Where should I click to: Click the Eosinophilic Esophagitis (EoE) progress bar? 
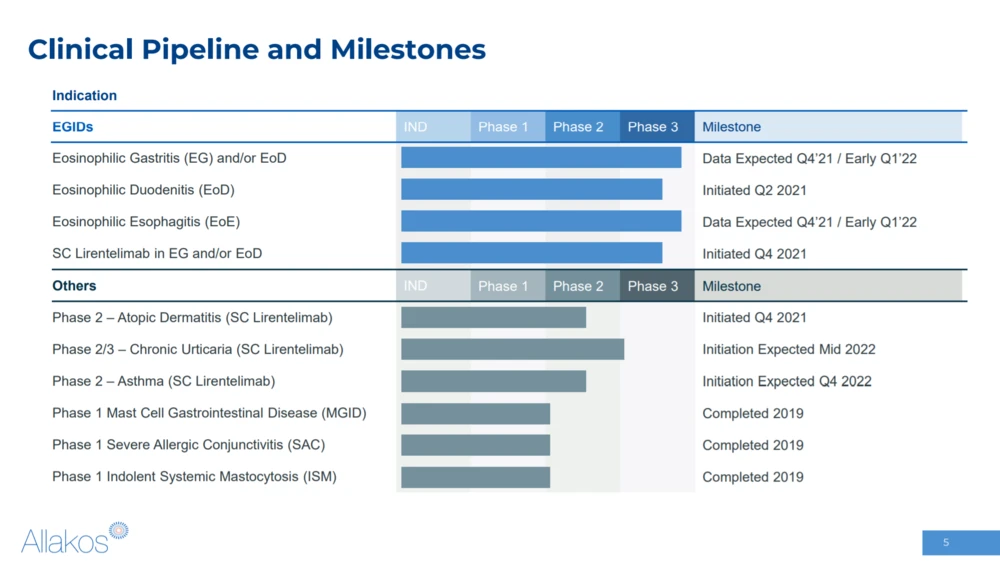540,221
